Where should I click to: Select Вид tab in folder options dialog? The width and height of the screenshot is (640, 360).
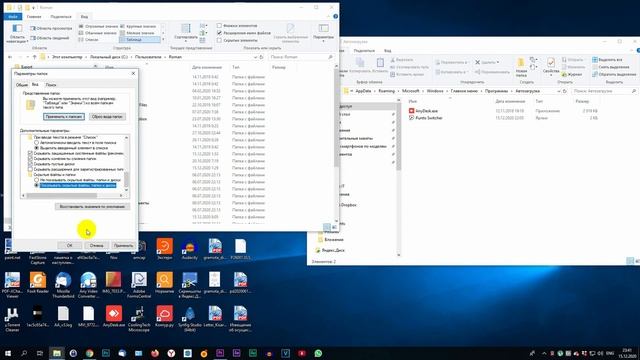(35, 84)
